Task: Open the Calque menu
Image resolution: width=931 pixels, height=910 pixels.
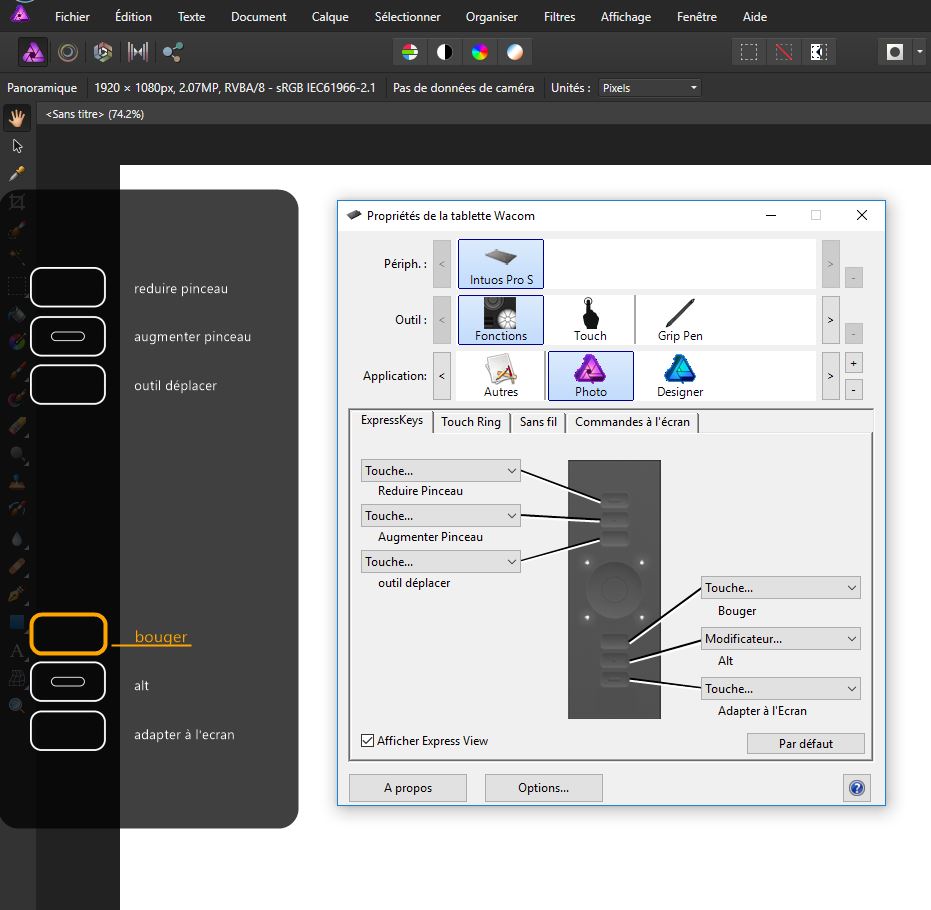Action: click(330, 17)
